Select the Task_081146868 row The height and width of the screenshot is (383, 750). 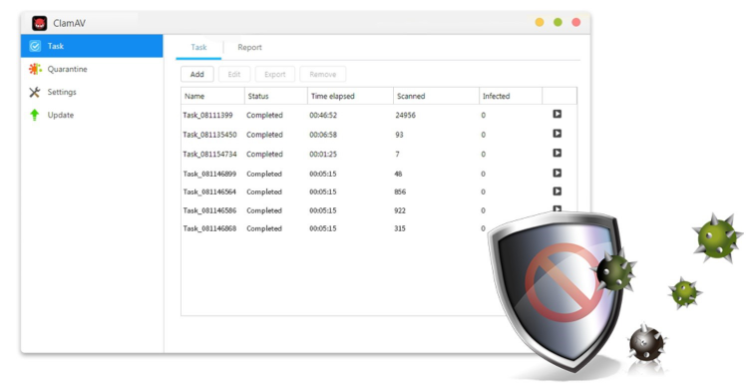pos(335,229)
